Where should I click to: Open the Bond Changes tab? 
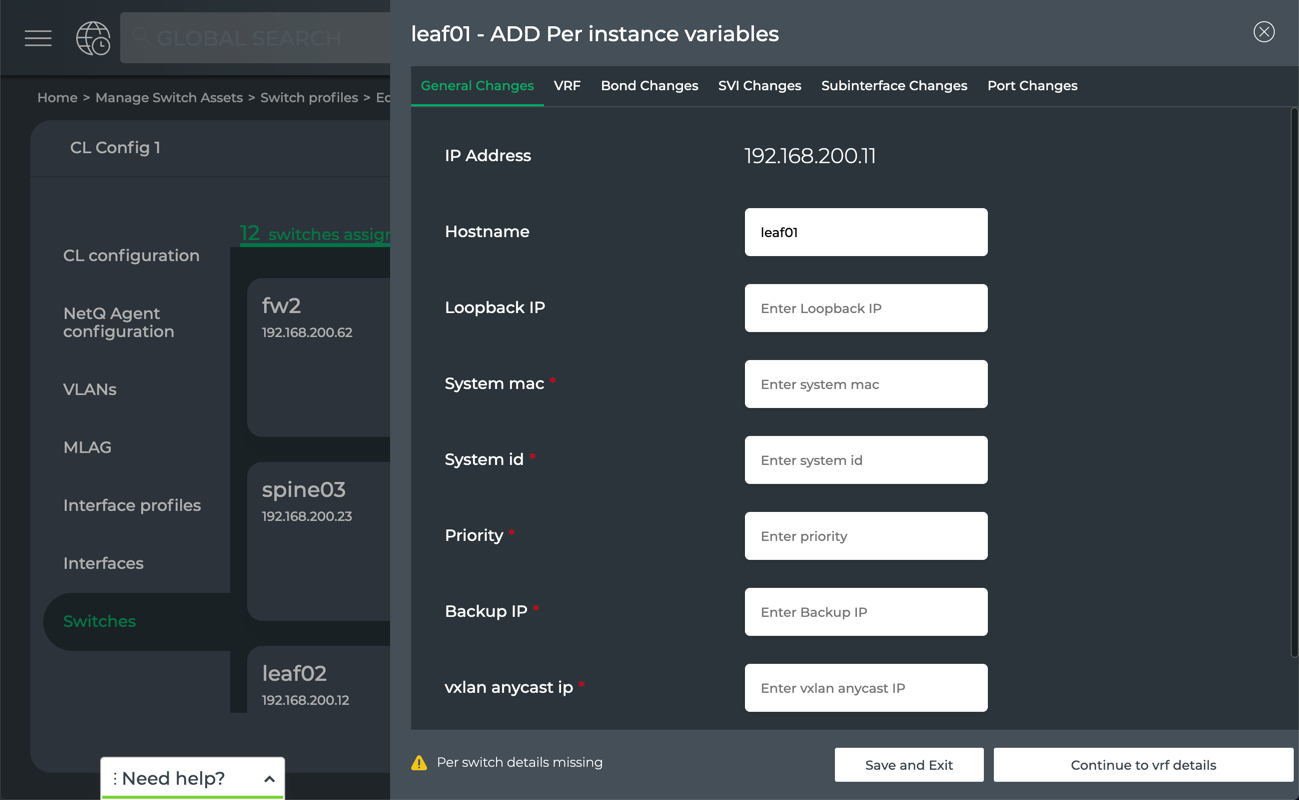[x=649, y=86]
